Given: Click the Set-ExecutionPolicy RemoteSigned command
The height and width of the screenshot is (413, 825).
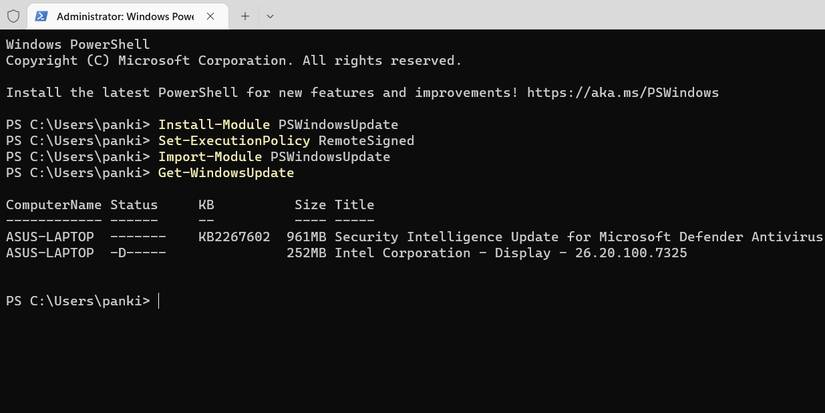Looking at the screenshot, I should pyautogui.click(x=286, y=141).
